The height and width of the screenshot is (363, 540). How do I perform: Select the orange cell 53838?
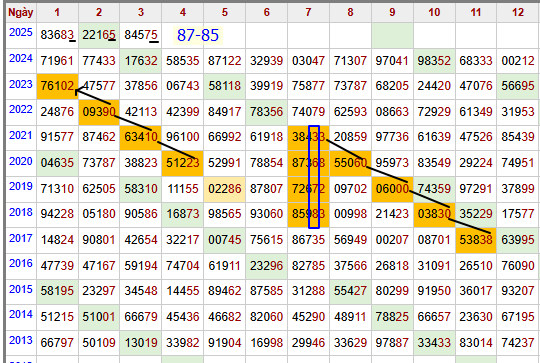tap(476, 240)
